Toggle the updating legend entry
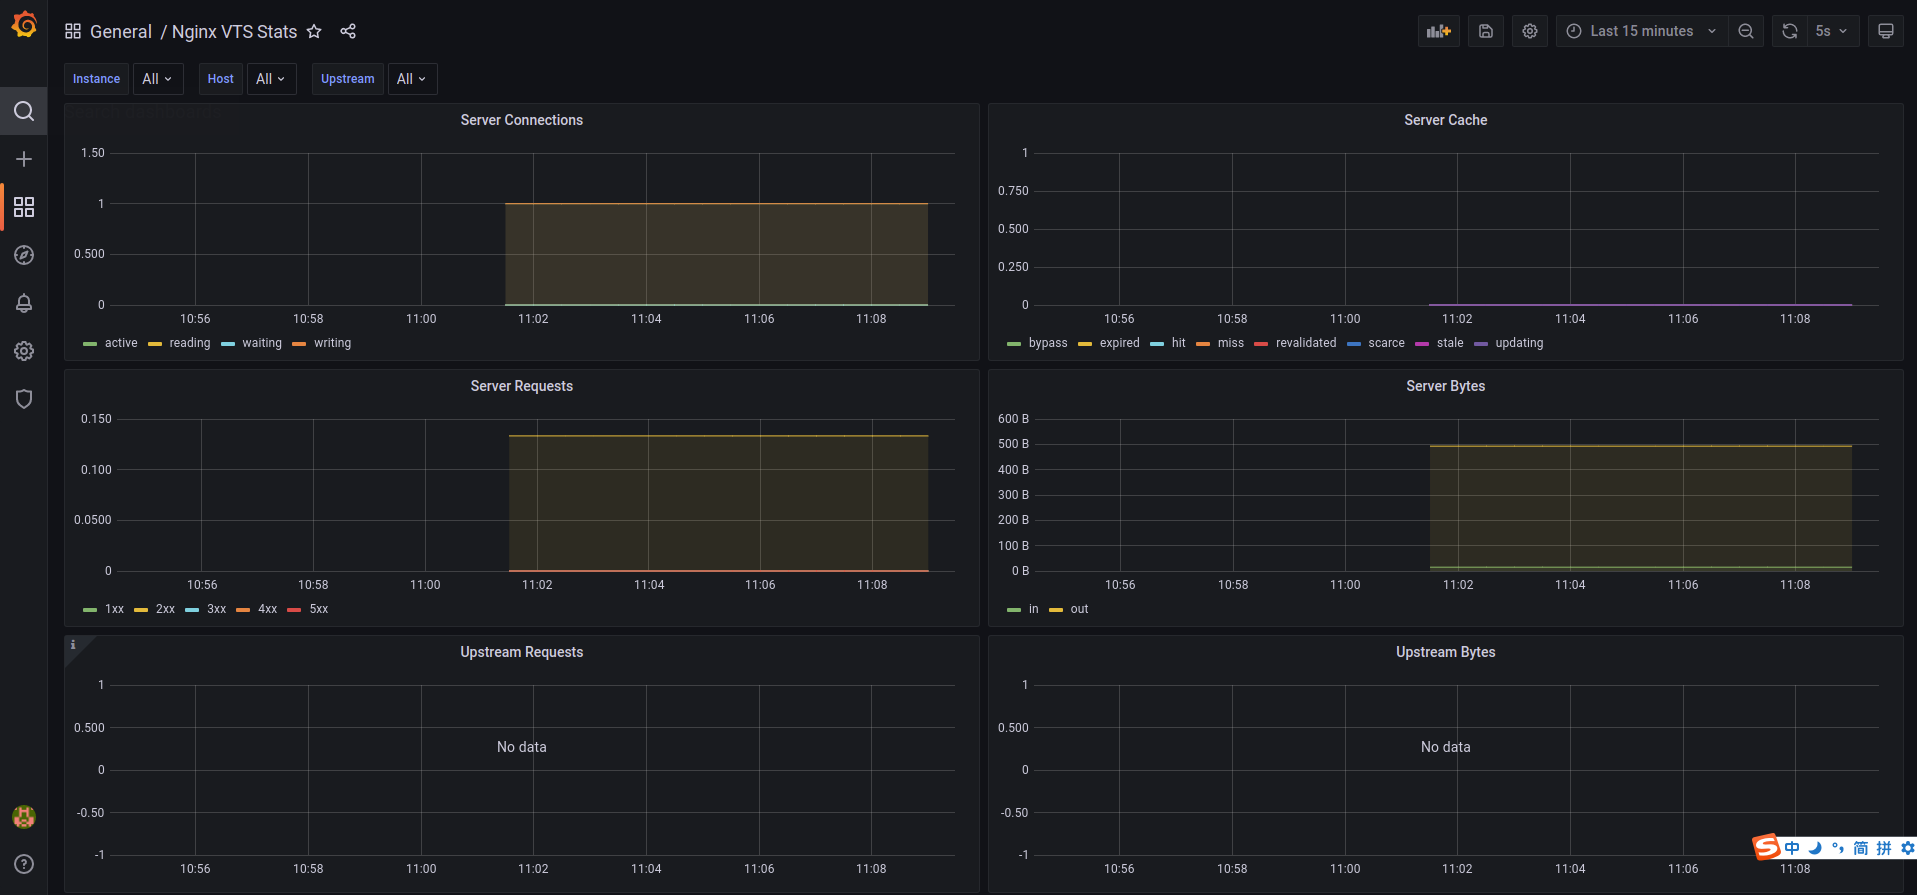Screen dimensions: 1917x895 (x=1519, y=343)
